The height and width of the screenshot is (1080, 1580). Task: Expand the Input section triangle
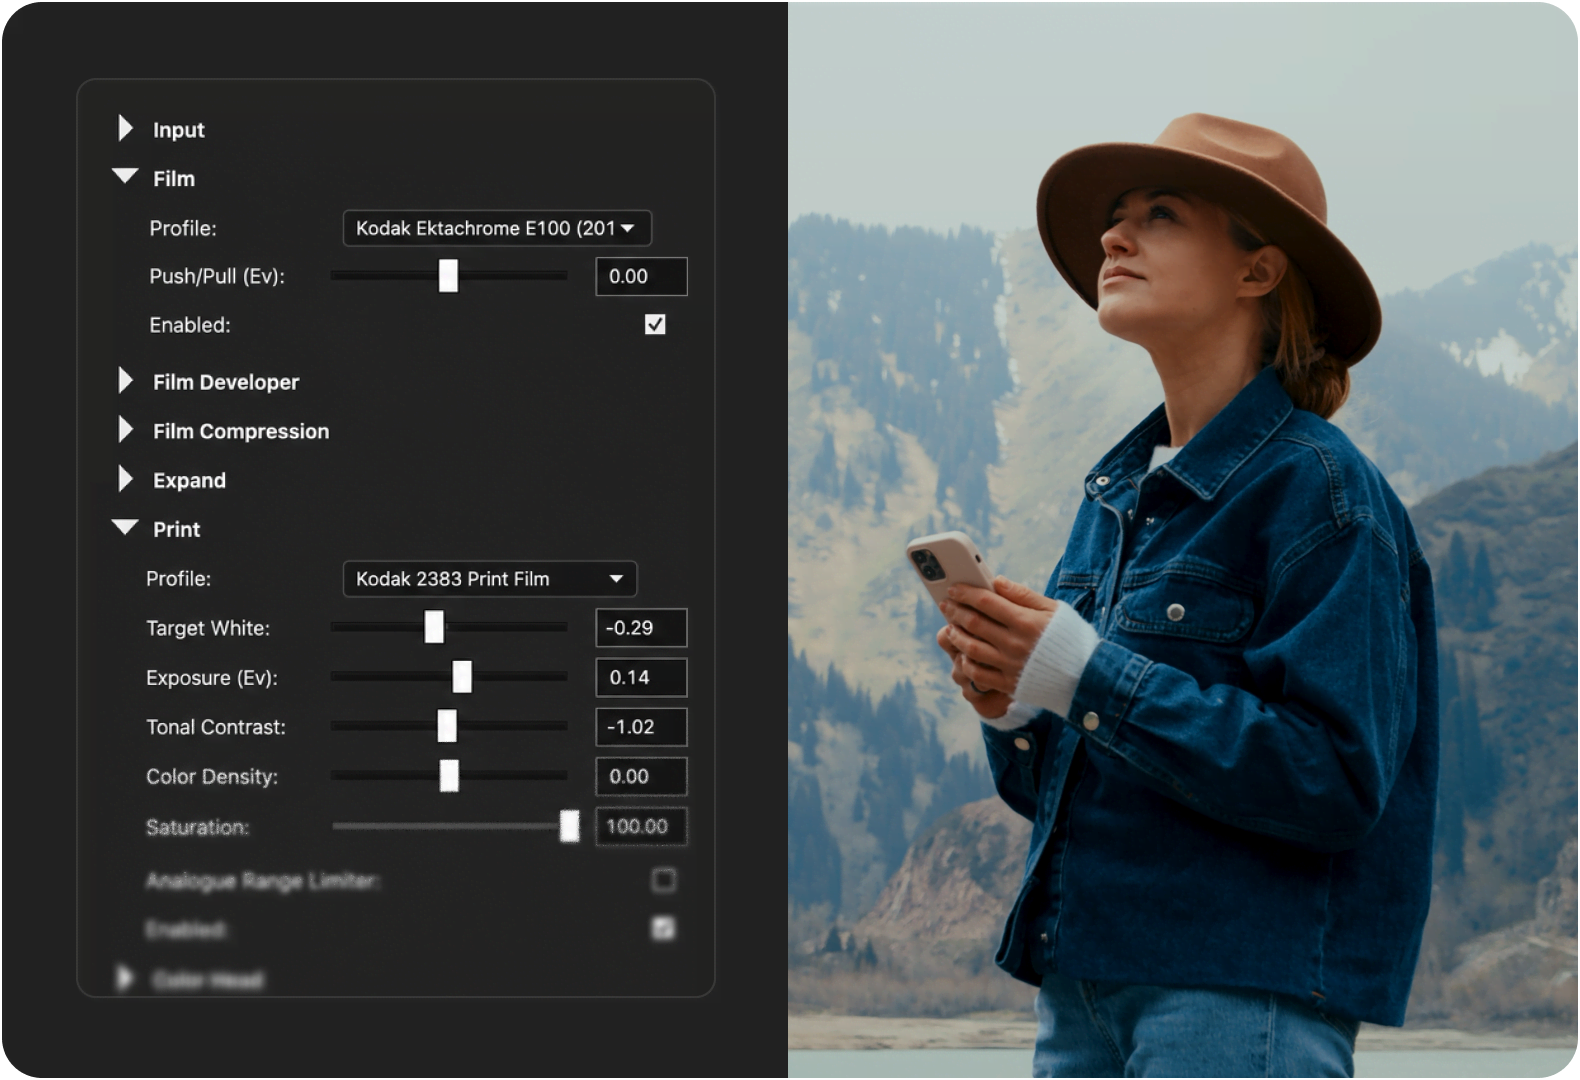(125, 128)
